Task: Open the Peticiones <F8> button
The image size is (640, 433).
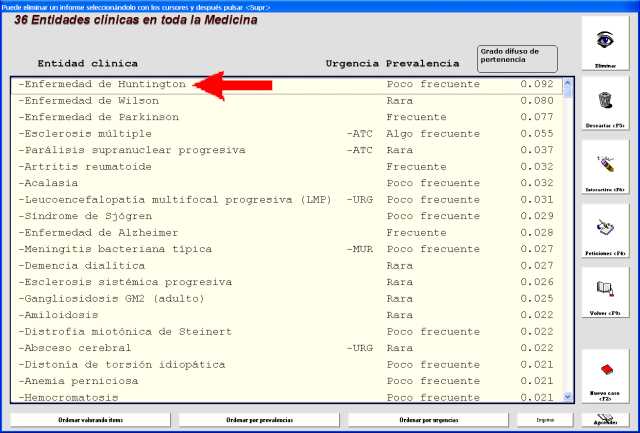Action: 605,231
